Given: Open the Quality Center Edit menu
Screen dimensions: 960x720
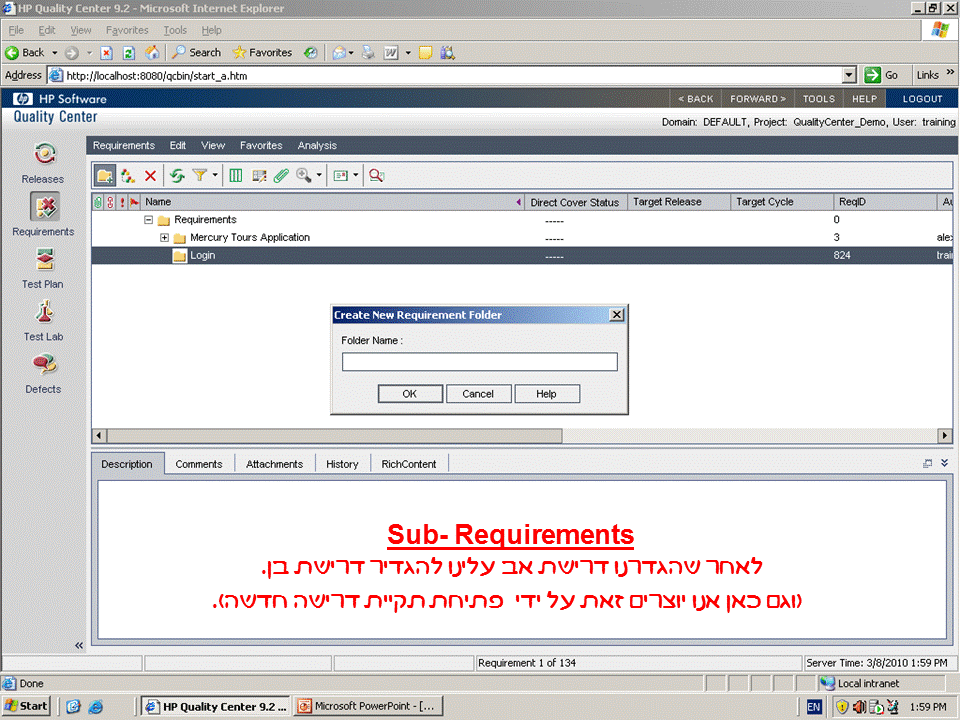Looking at the screenshot, I should (x=178, y=146).
